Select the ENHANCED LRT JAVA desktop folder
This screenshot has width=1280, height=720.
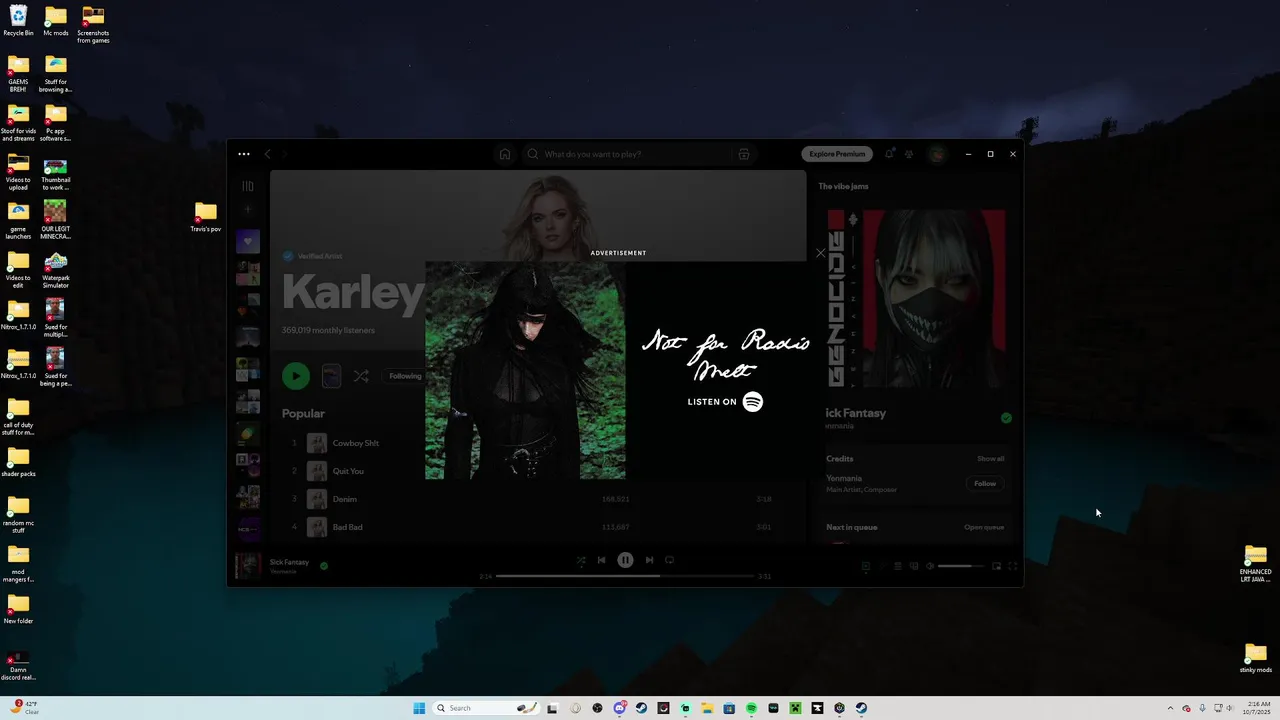click(1256, 564)
